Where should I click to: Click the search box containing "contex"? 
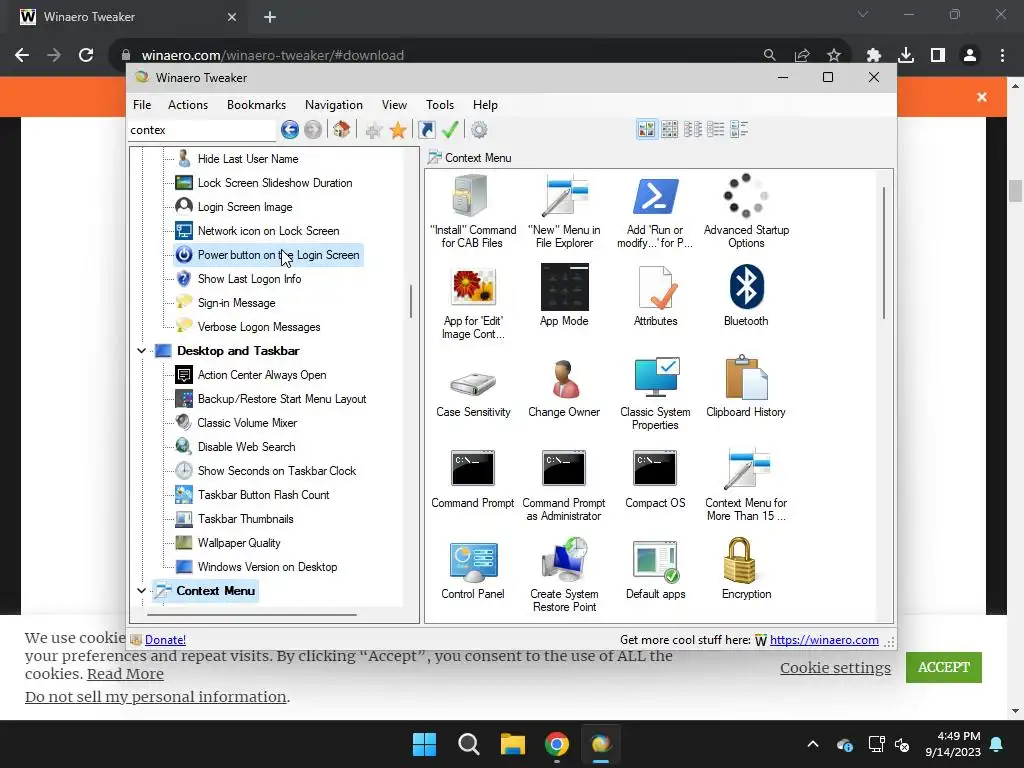coord(202,130)
